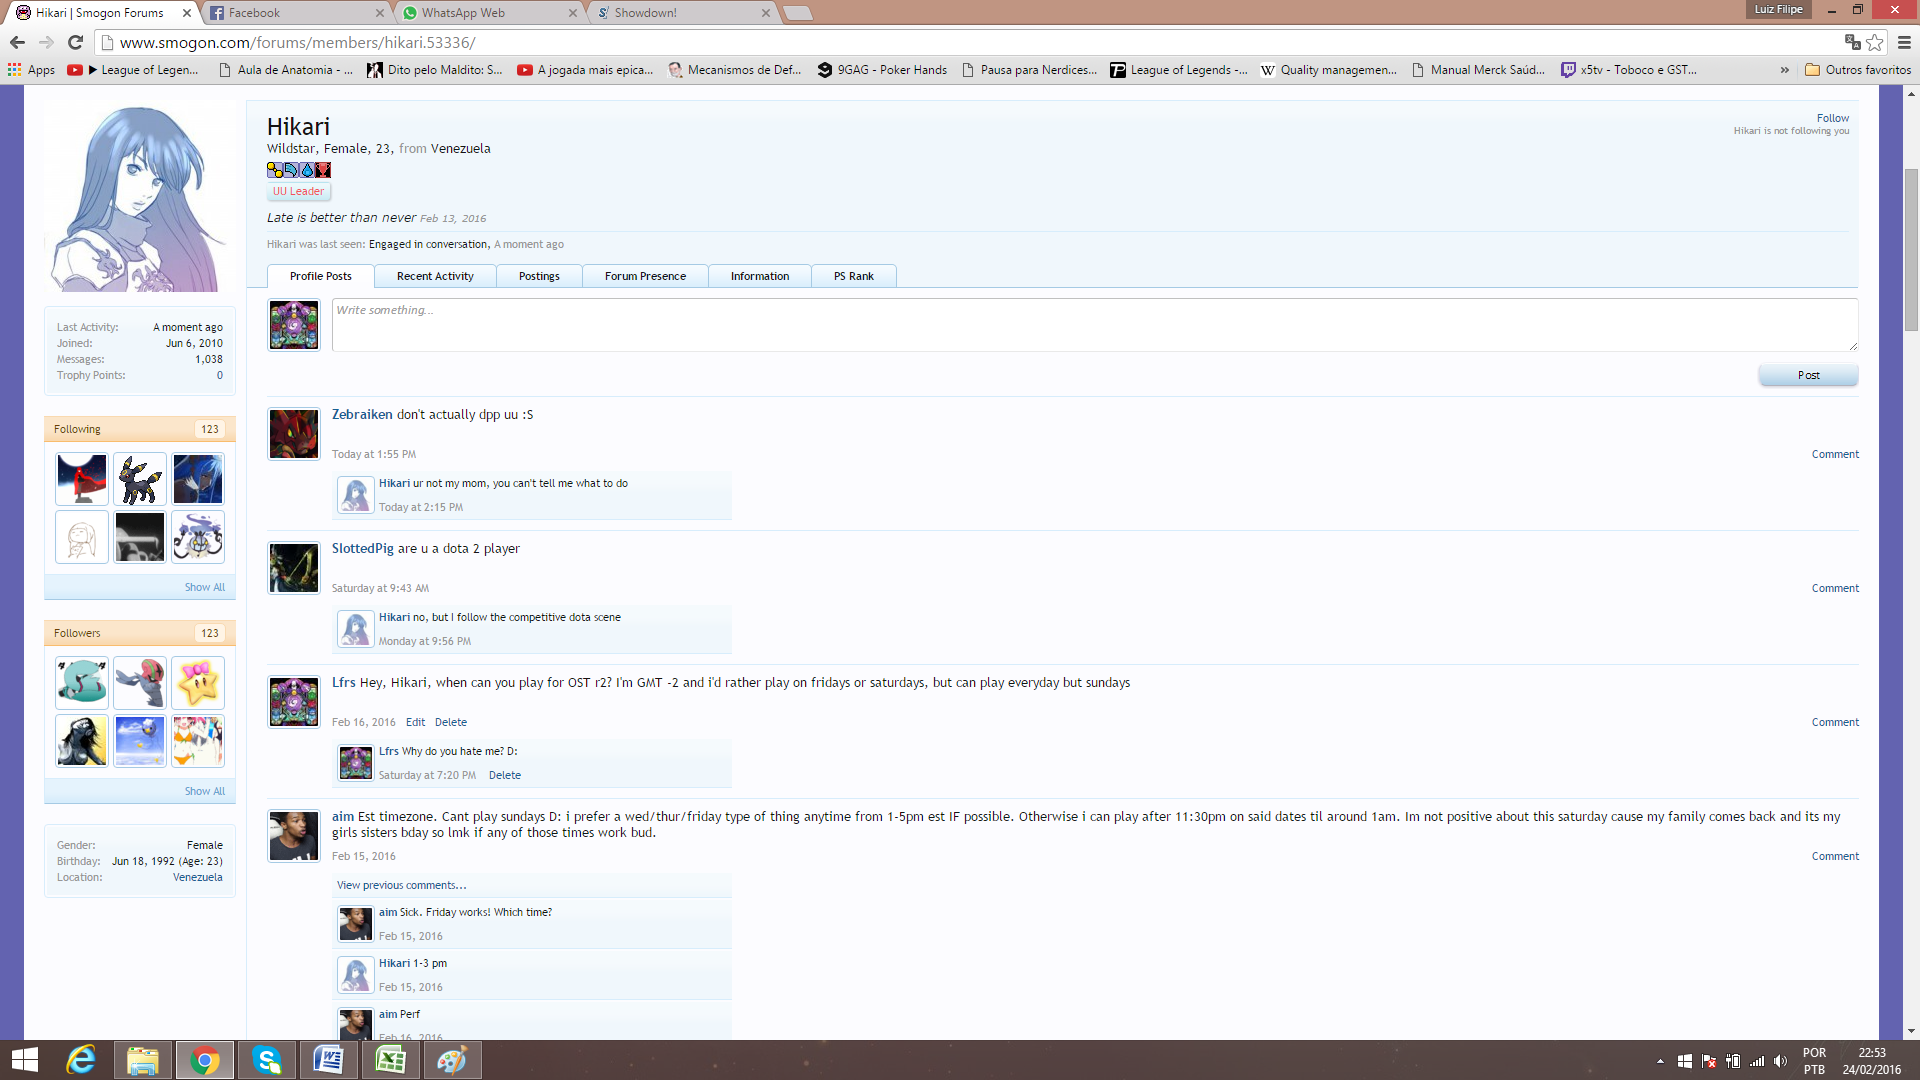Image resolution: width=1920 pixels, height=1080 pixels.
Task: Open Excel from the taskbar
Action: point(390,1060)
